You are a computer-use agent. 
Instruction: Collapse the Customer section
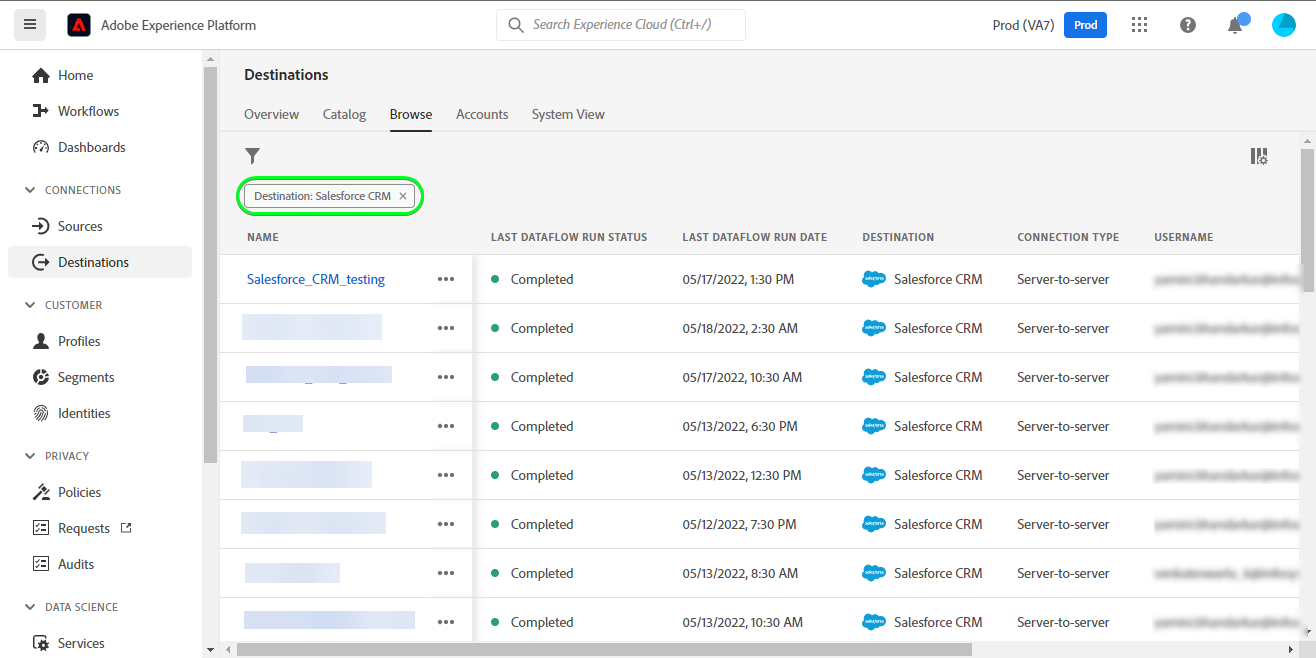(30, 305)
